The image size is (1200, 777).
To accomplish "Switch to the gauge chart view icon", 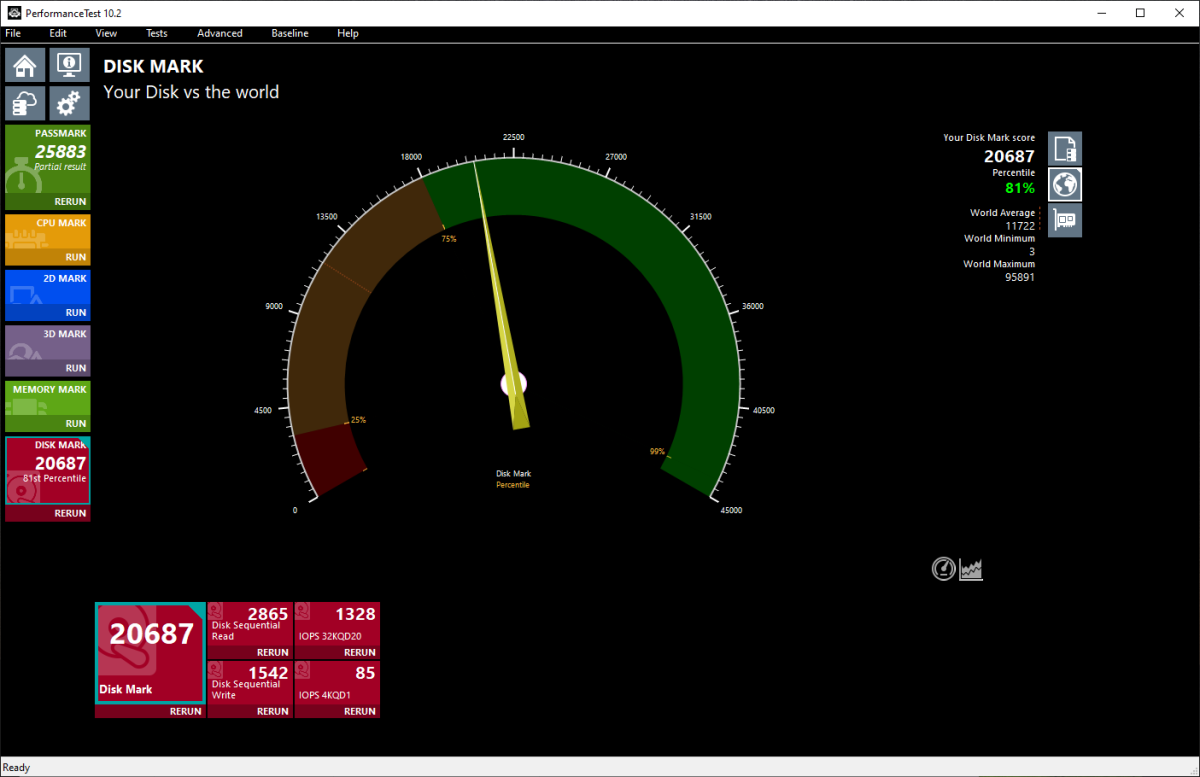I will [943, 569].
